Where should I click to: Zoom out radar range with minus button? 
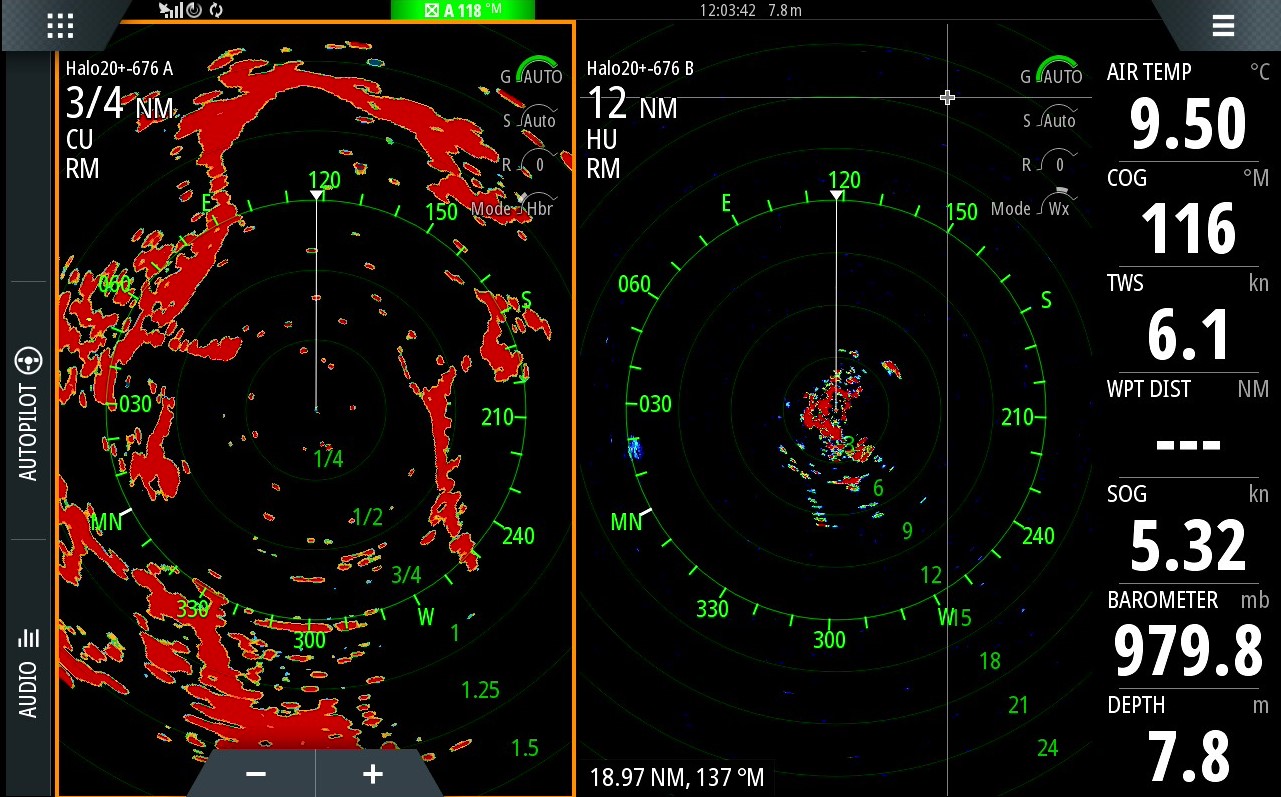tap(256, 774)
